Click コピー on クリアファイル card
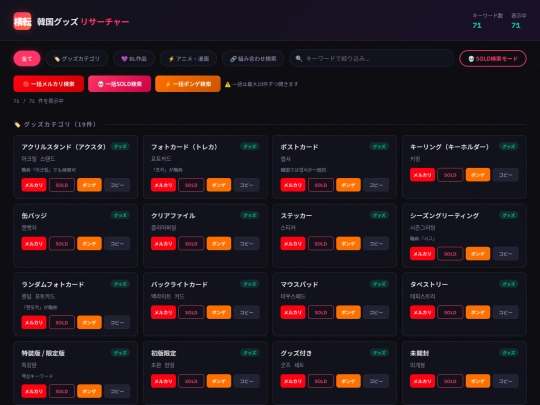The image size is (540, 405). (x=247, y=243)
